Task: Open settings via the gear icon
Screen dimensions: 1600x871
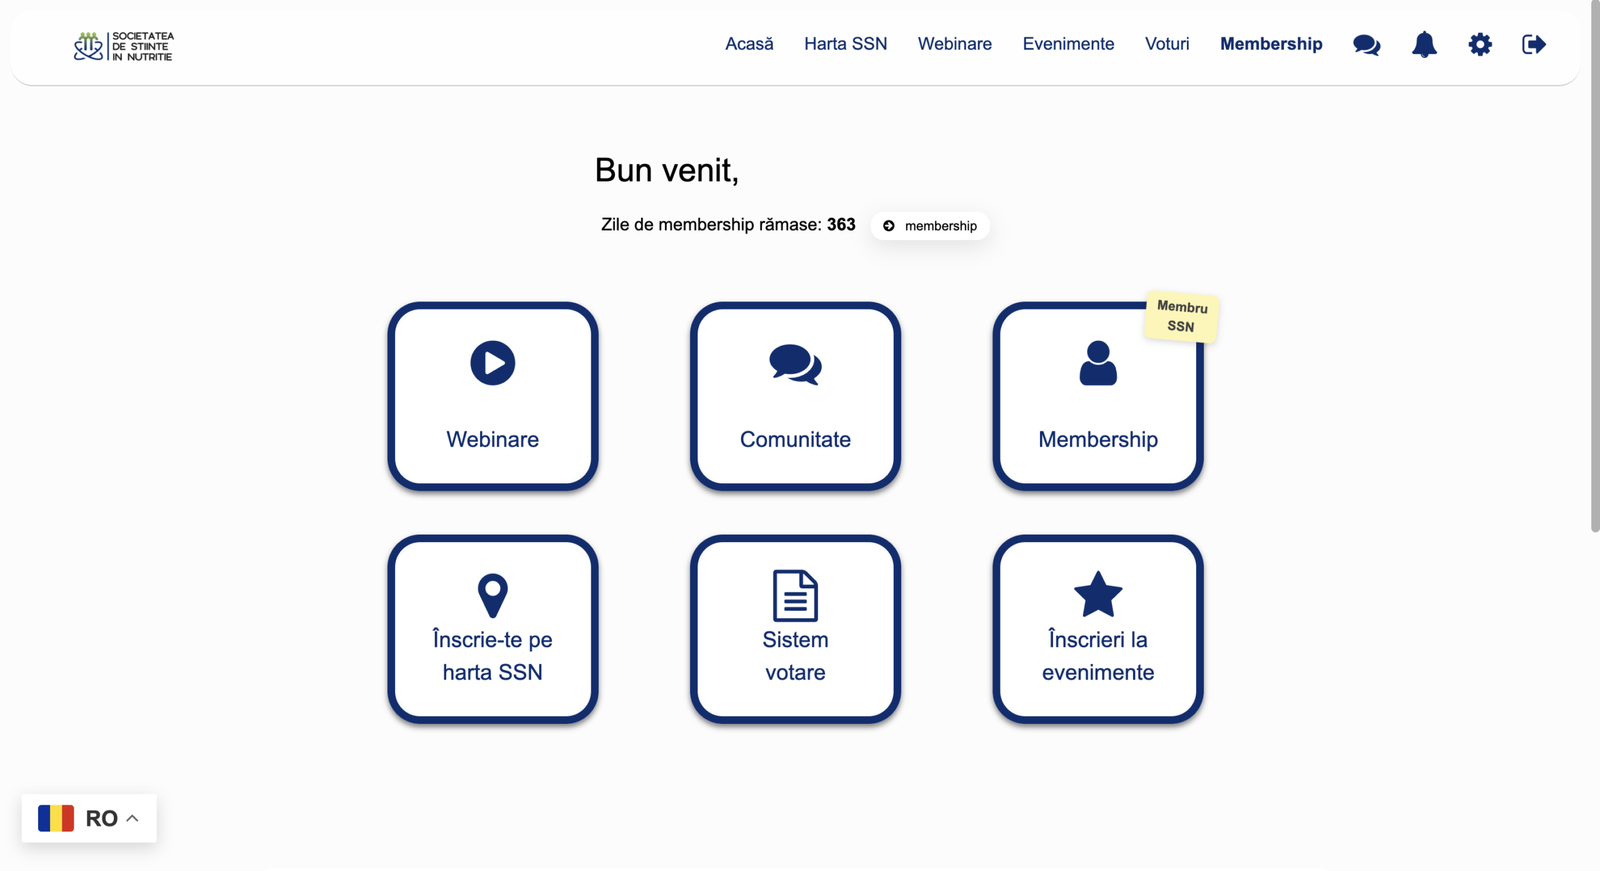Action: pos(1480,45)
